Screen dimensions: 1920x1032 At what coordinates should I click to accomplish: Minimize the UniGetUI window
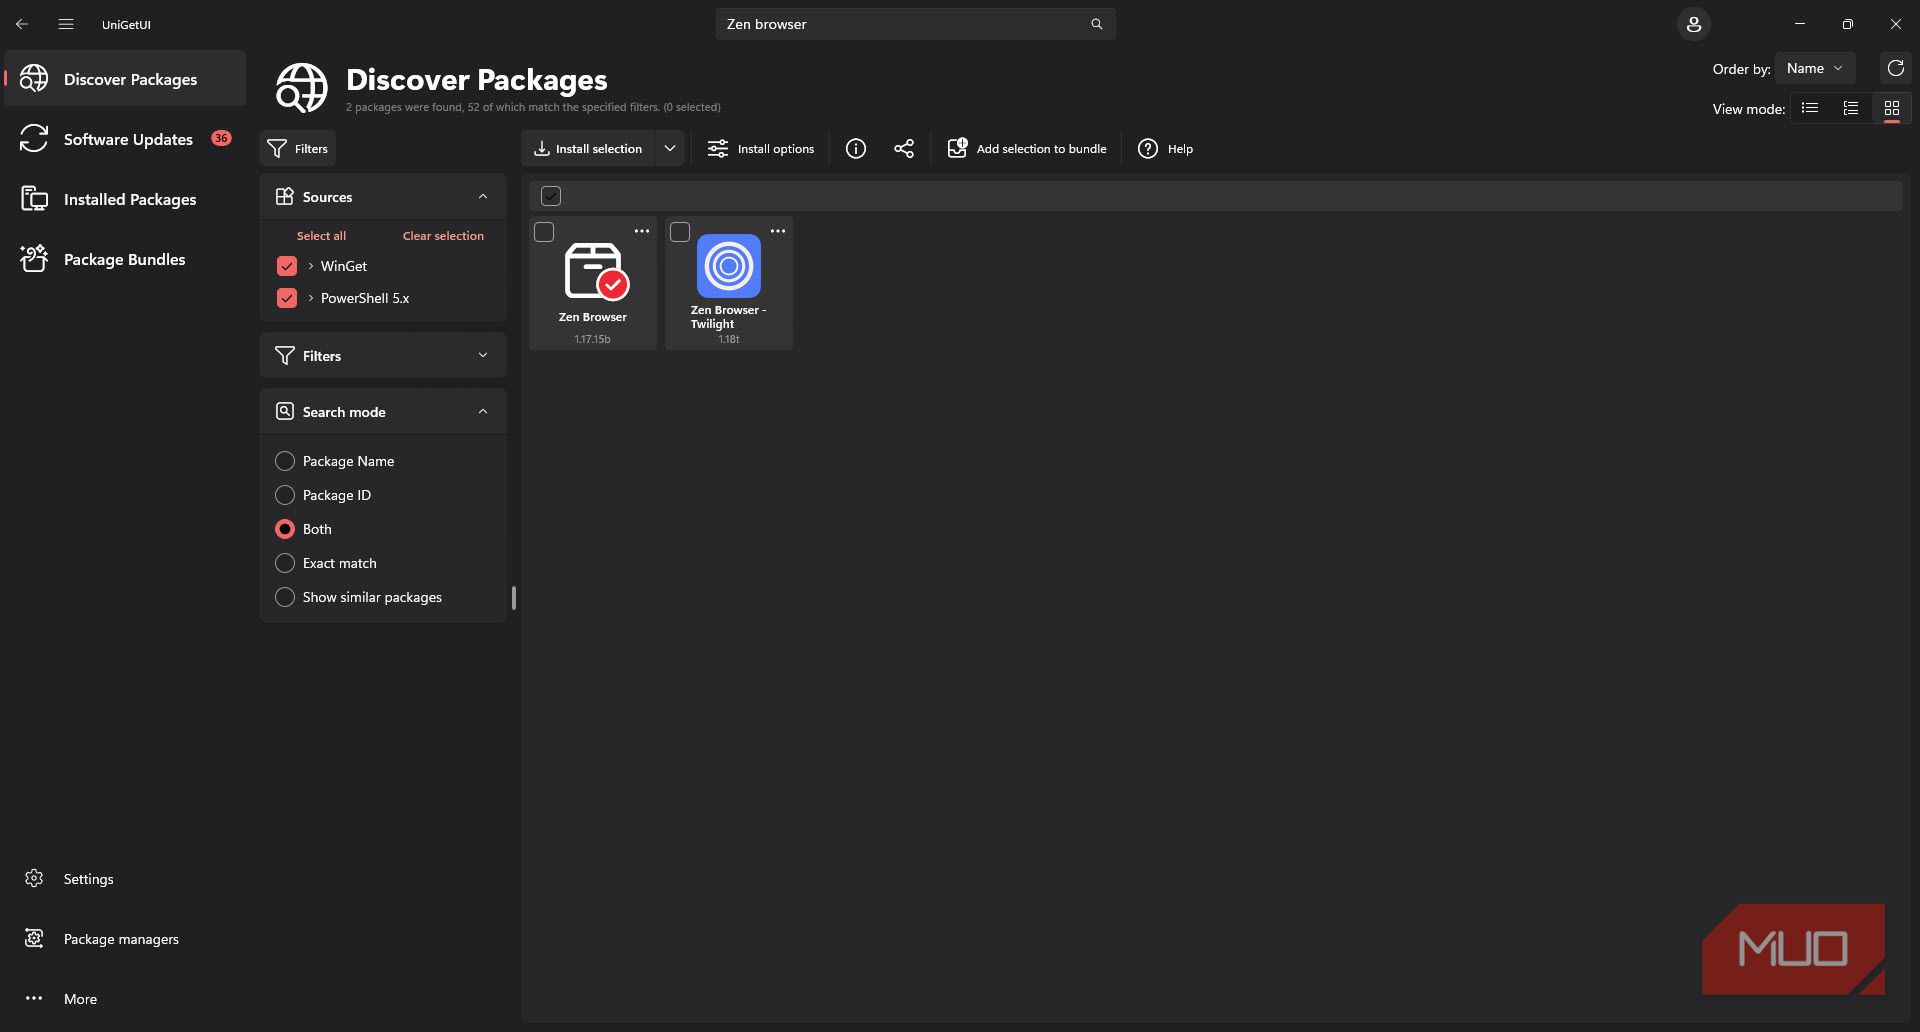(x=1800, y=24)
